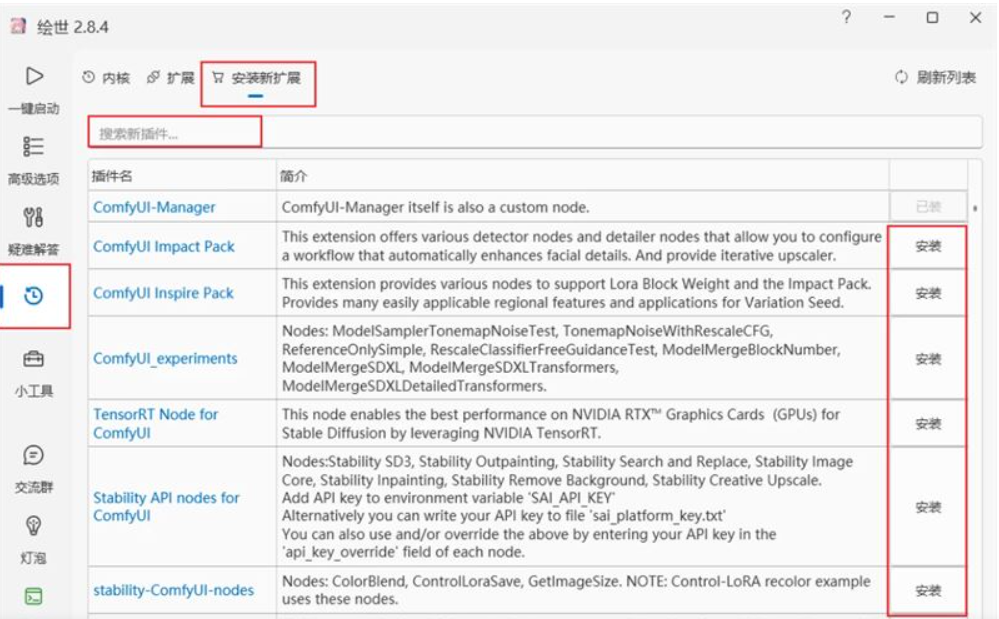Screen dimensions: 999x619
Task: Click the one-click launch play icon
Action: click(x=34, y=76)
